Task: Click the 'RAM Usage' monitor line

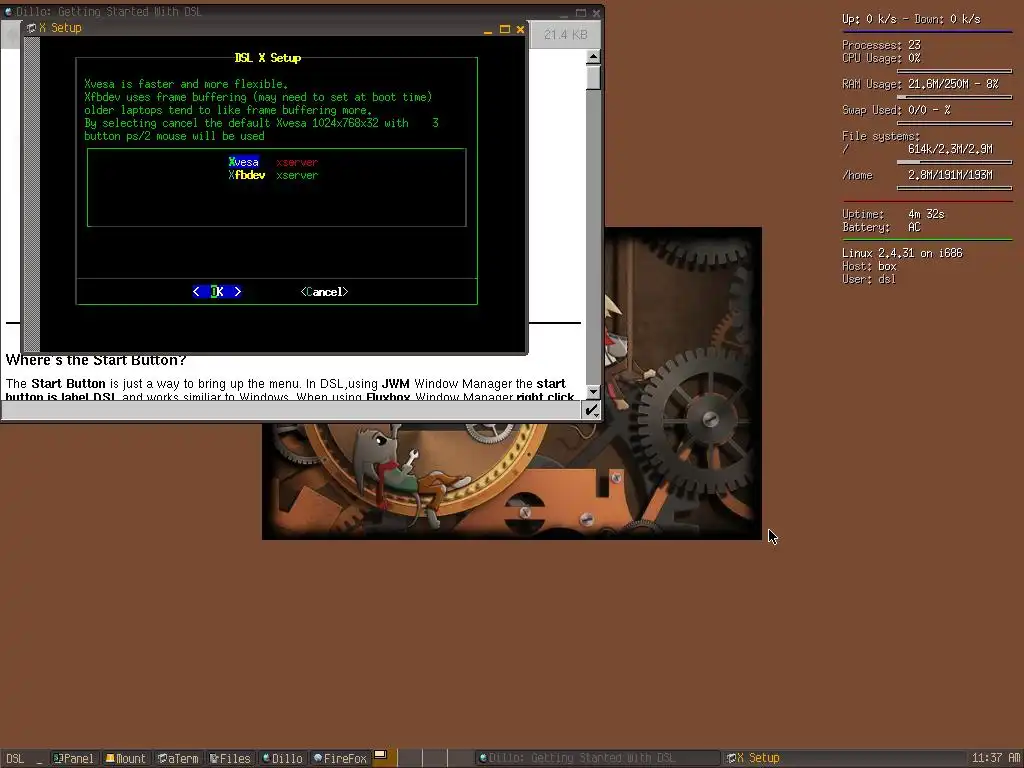Action: pos(920,84)
